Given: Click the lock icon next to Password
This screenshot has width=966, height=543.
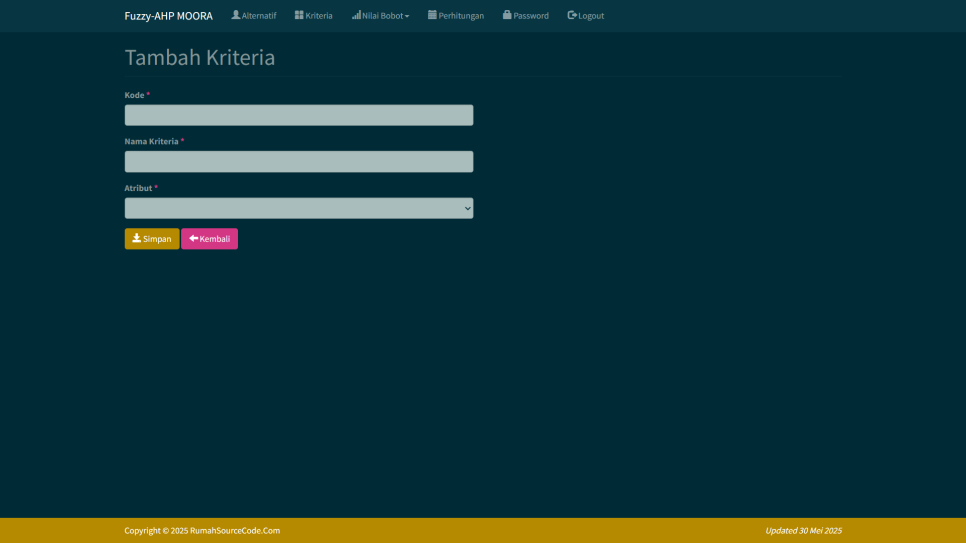Looking at the screenshot, I should click(507, 15).
